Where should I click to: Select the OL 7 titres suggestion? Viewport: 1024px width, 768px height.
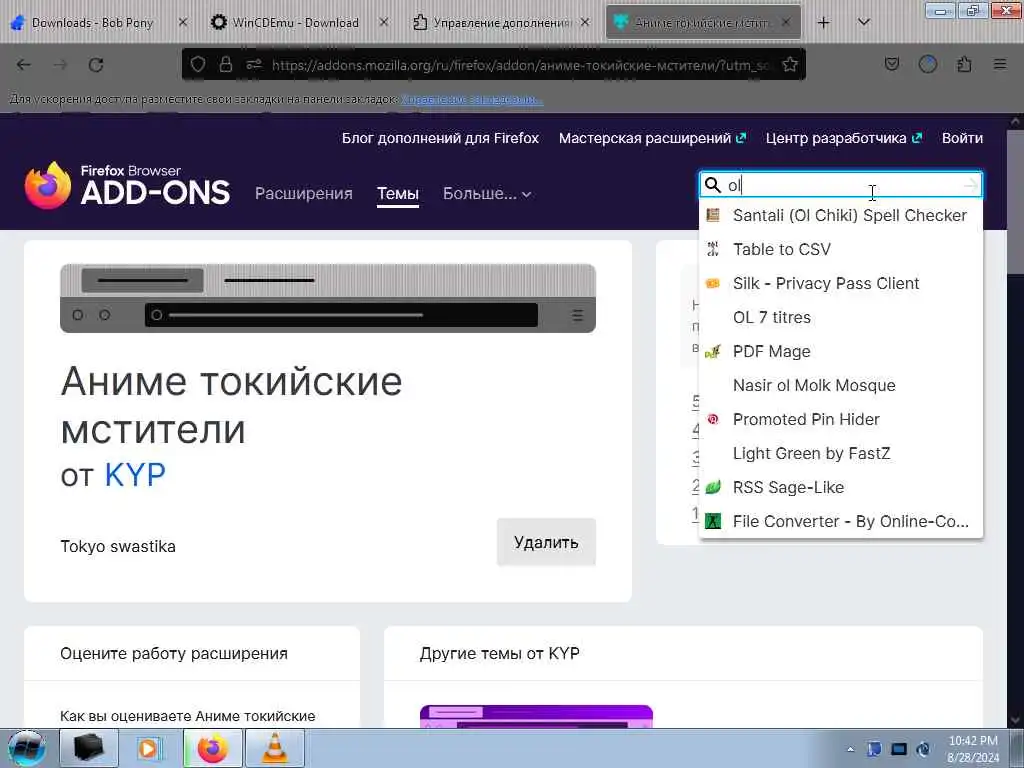[x=841, y=317]
